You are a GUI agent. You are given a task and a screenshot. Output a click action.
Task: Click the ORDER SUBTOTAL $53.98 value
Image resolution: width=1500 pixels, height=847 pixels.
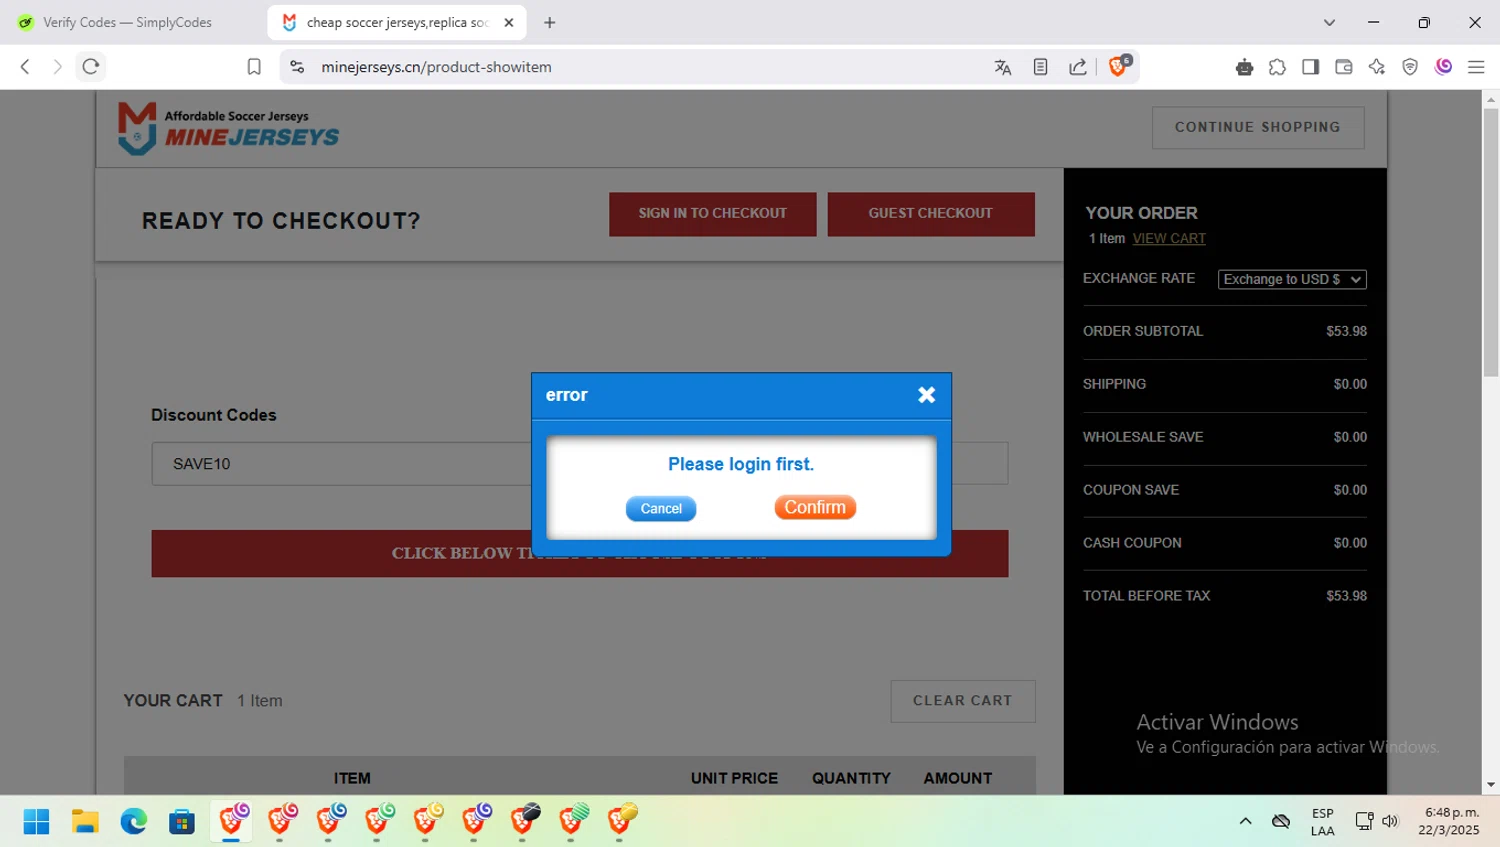click(x=1346, y=331)
